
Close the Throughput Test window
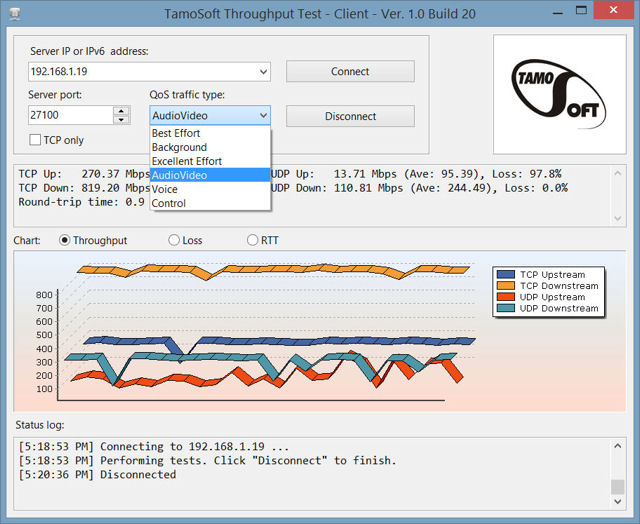tap(613, 10)
